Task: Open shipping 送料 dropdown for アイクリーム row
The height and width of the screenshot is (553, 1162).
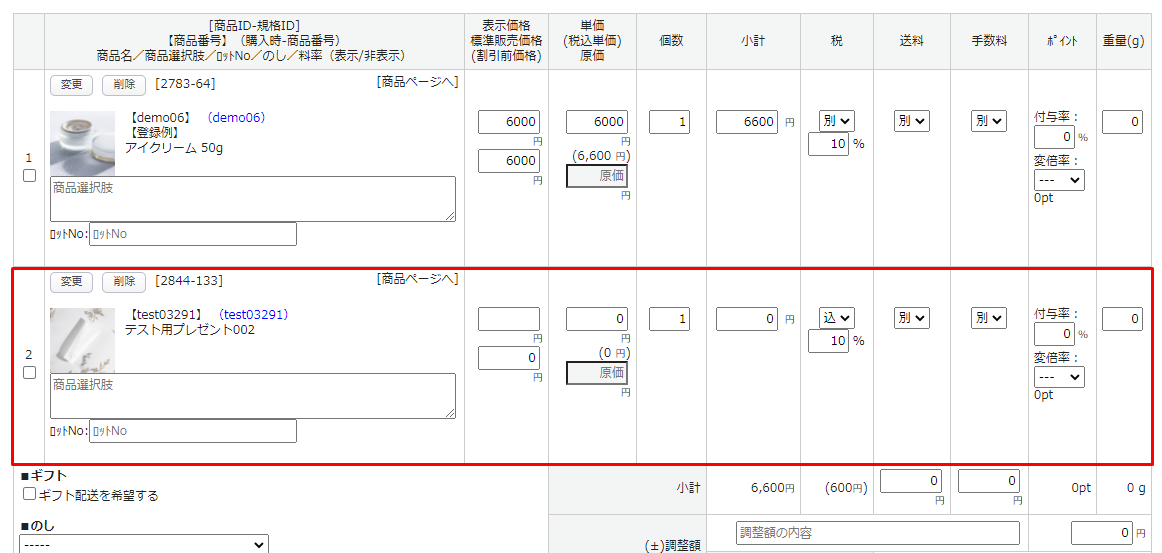Action: (912, 121)
